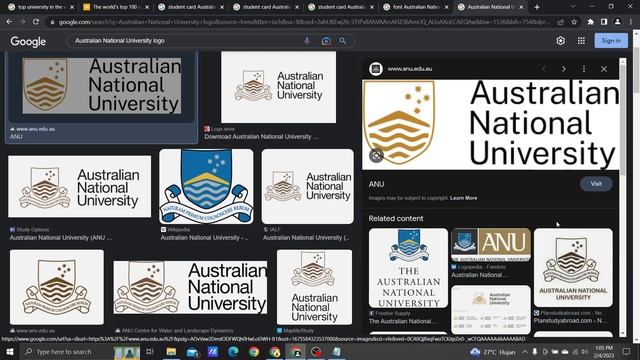640x360 pixels.
Task: Open the weather widget showing 27°C Hujan
Action: coord(493,351)
